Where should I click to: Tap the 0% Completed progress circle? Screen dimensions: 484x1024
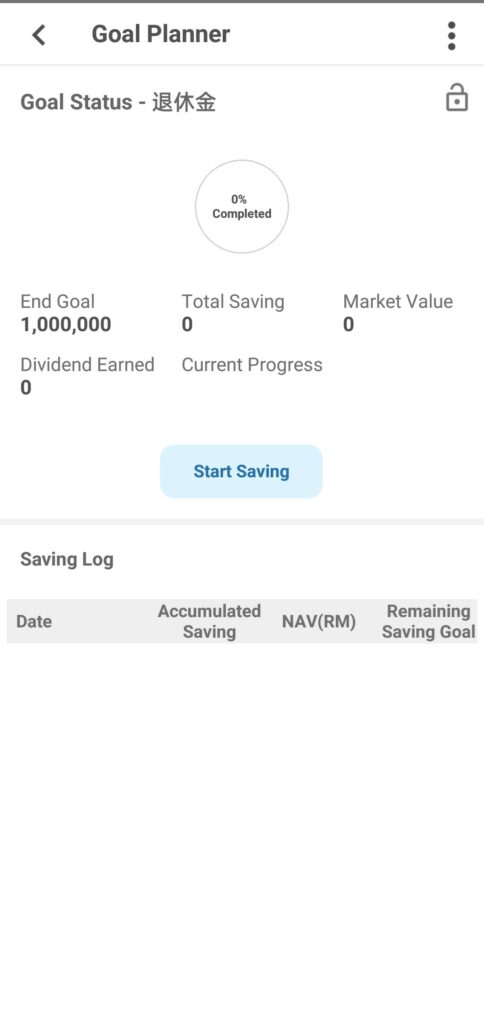tap(242, 206)
